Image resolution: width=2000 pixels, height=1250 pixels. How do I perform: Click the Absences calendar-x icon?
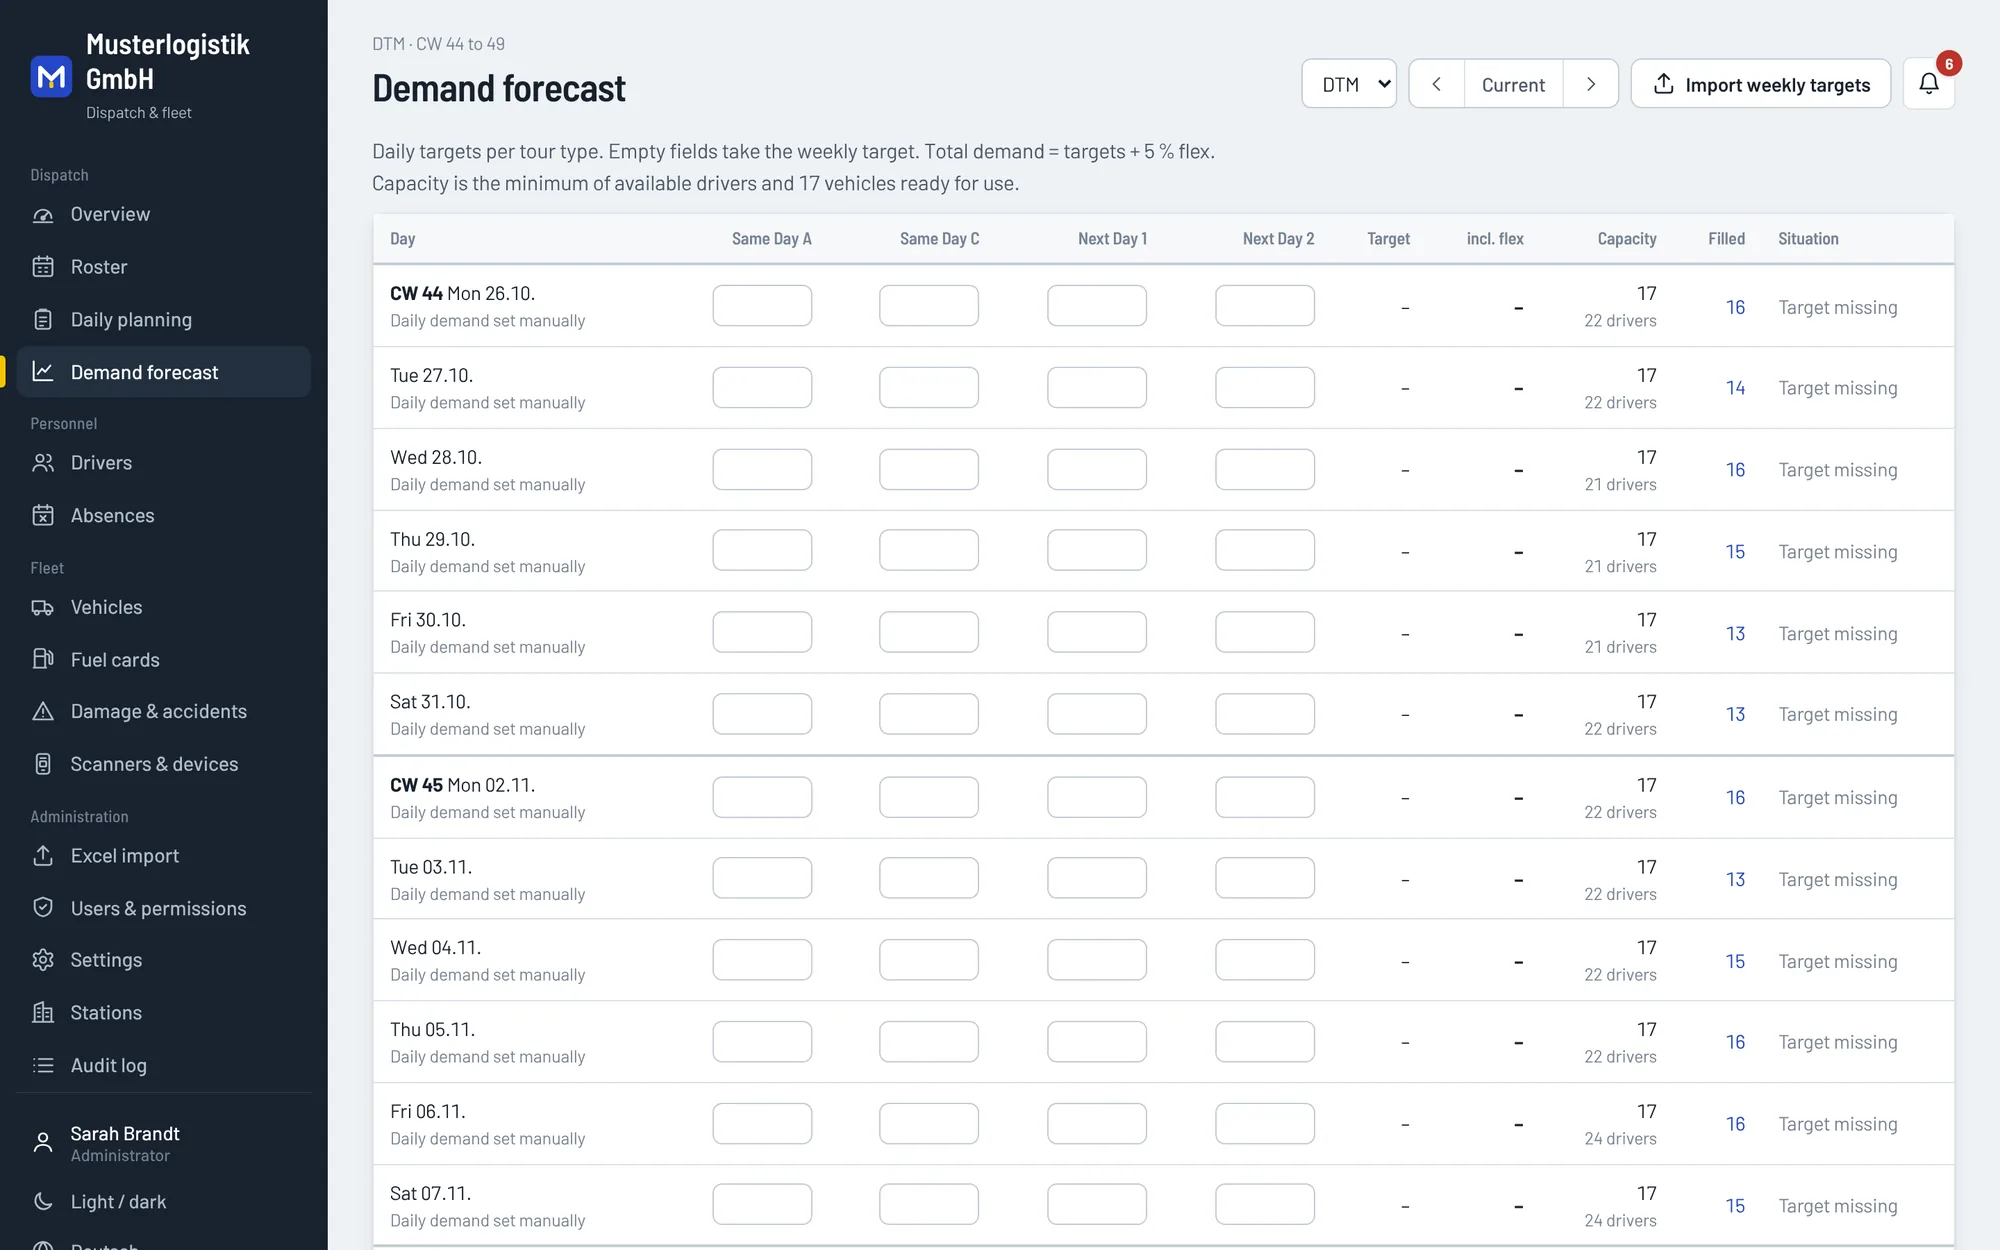[x=43, y=516]
